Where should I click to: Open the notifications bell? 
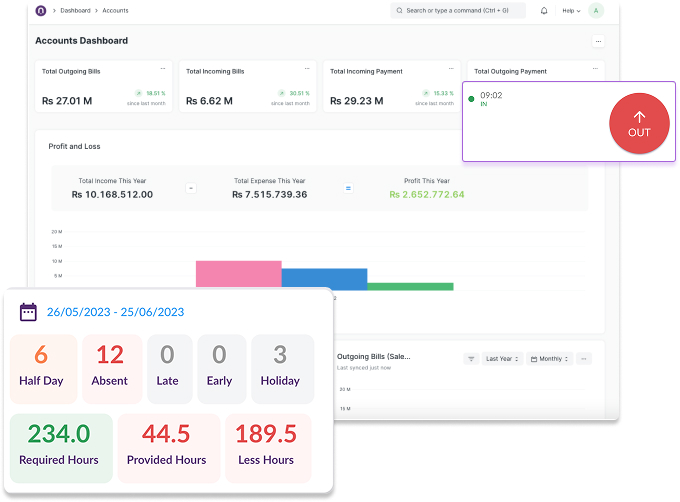point(544,11)
